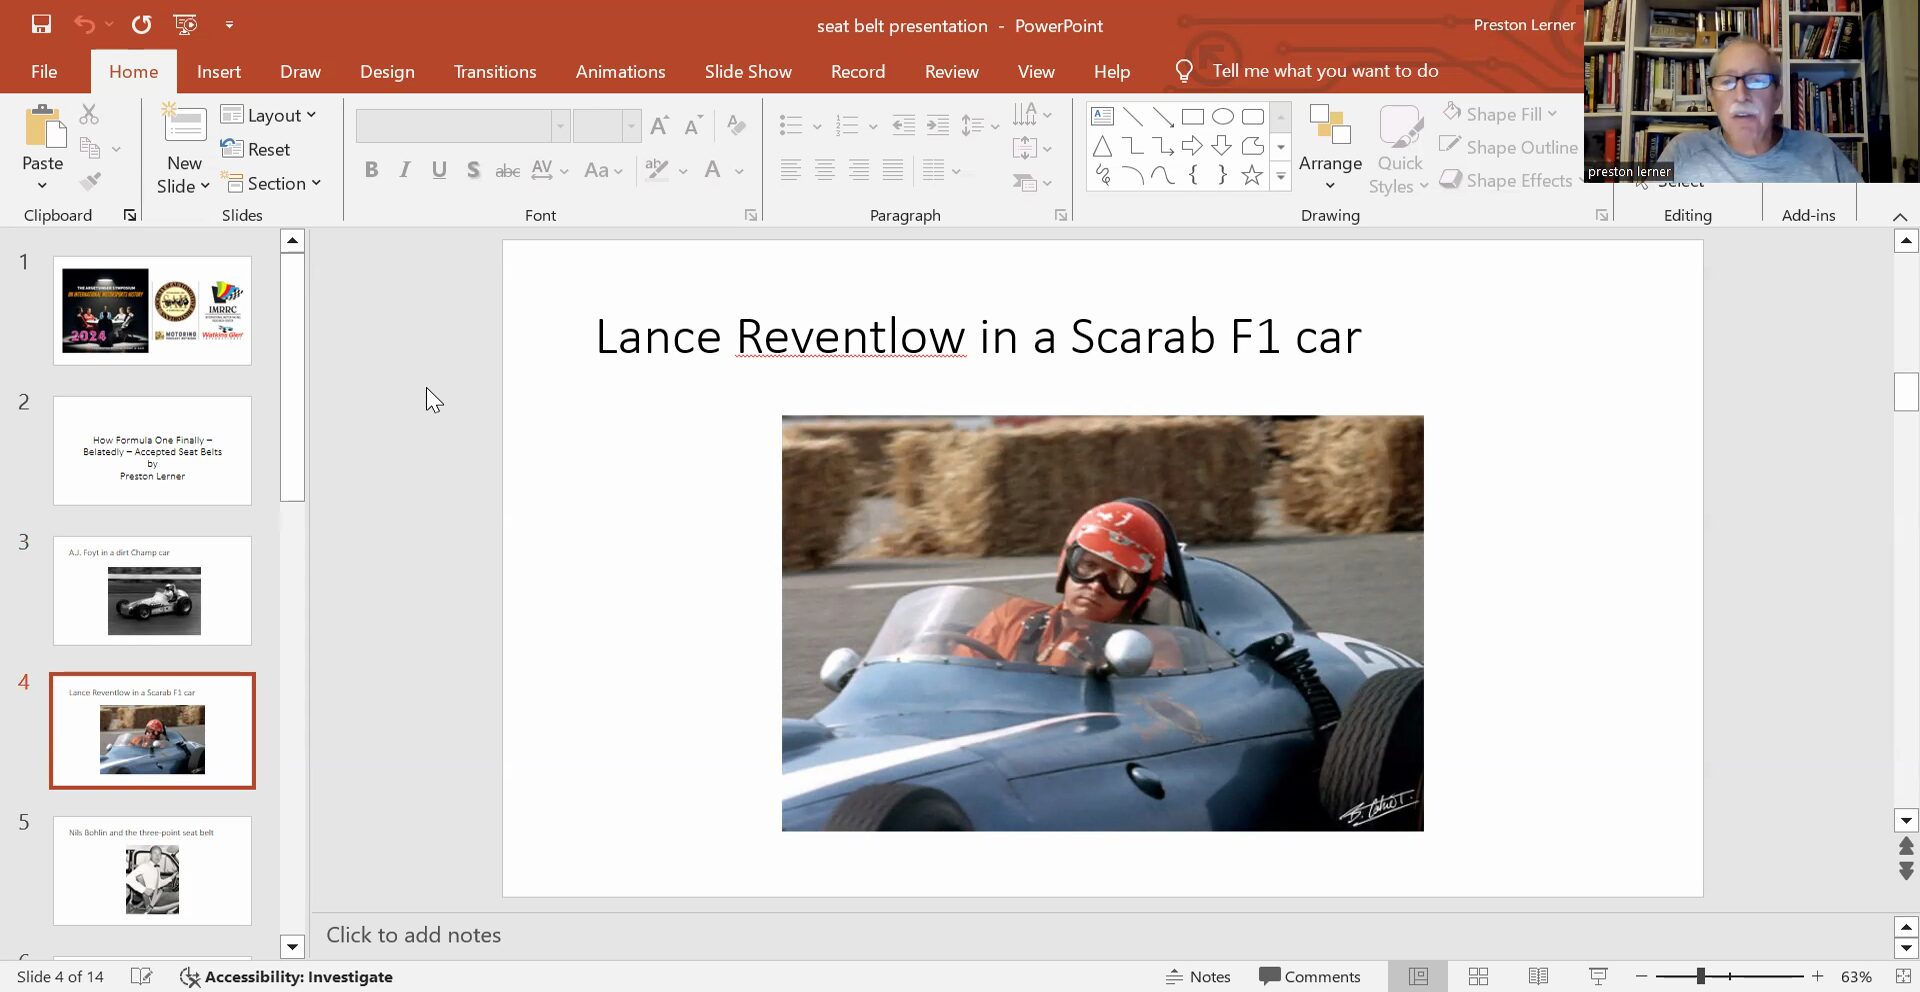
Task: Click the zoom slider handle
Action: click(1700, 976)
